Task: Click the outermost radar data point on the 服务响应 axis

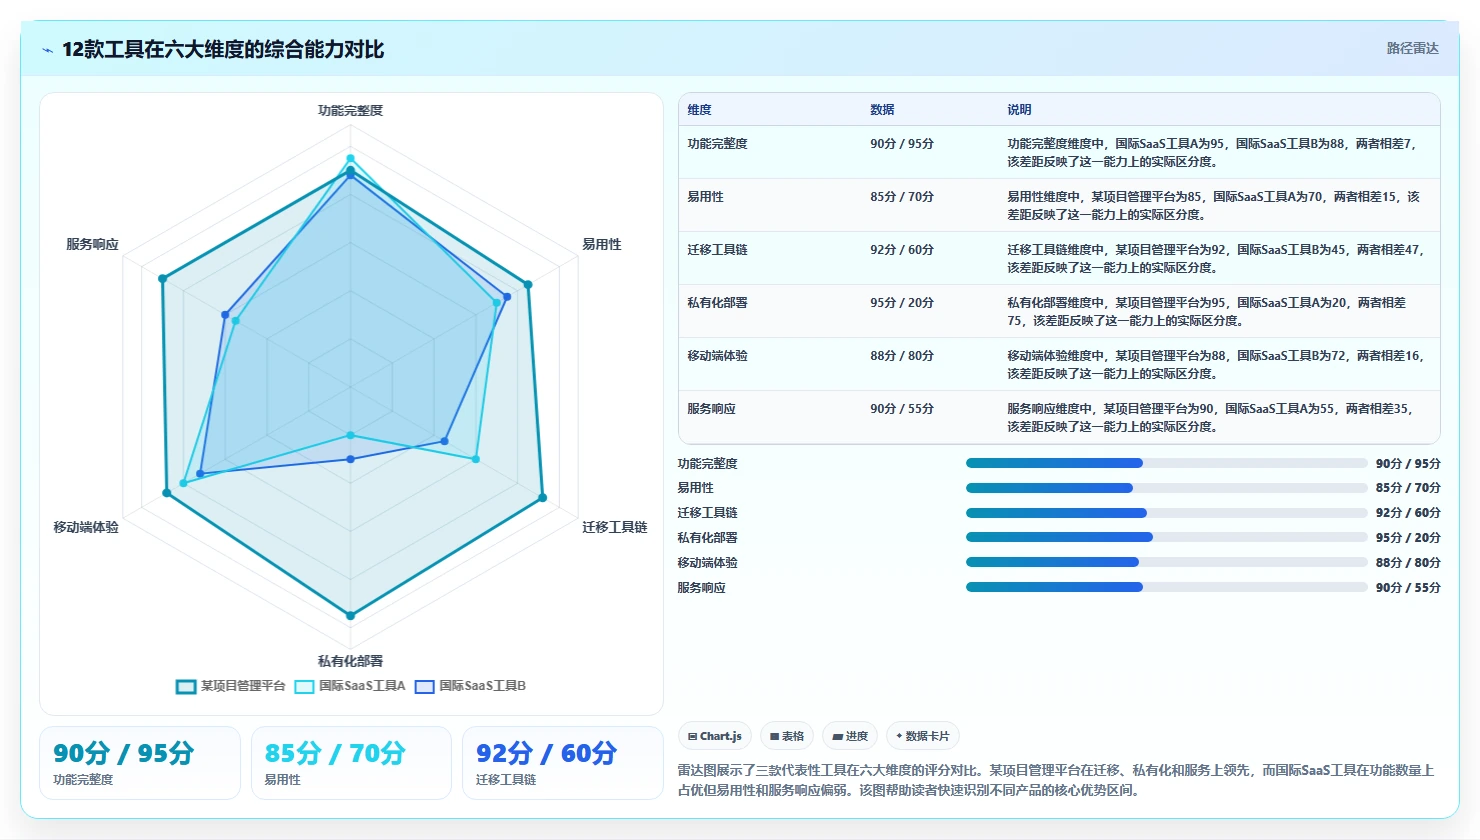Action: (x=161, y=279)
